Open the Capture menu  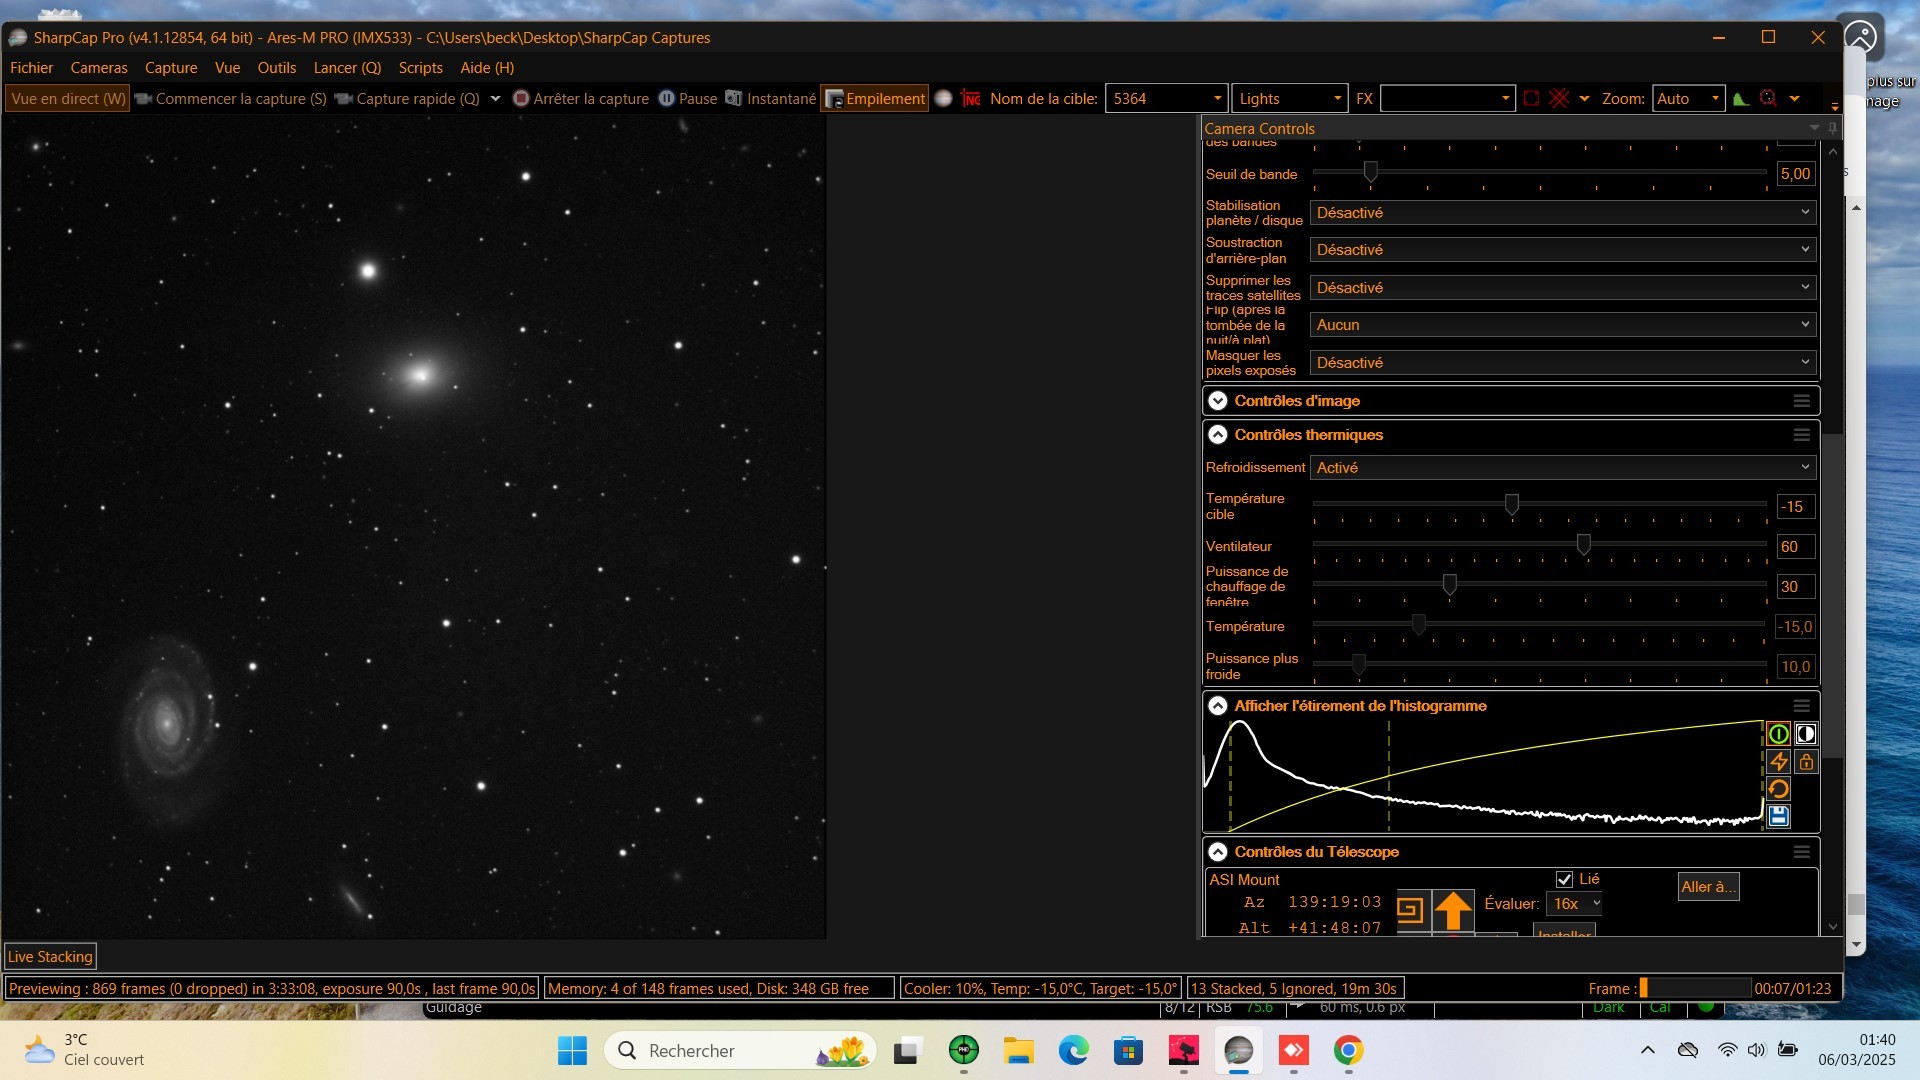[171, 68]
